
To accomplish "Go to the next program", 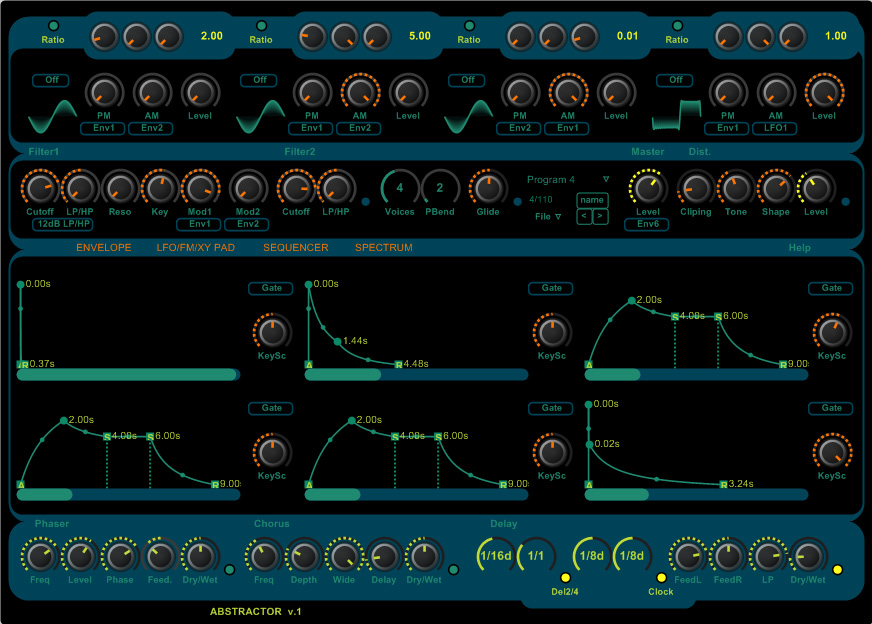I will (x=600, y=216).
